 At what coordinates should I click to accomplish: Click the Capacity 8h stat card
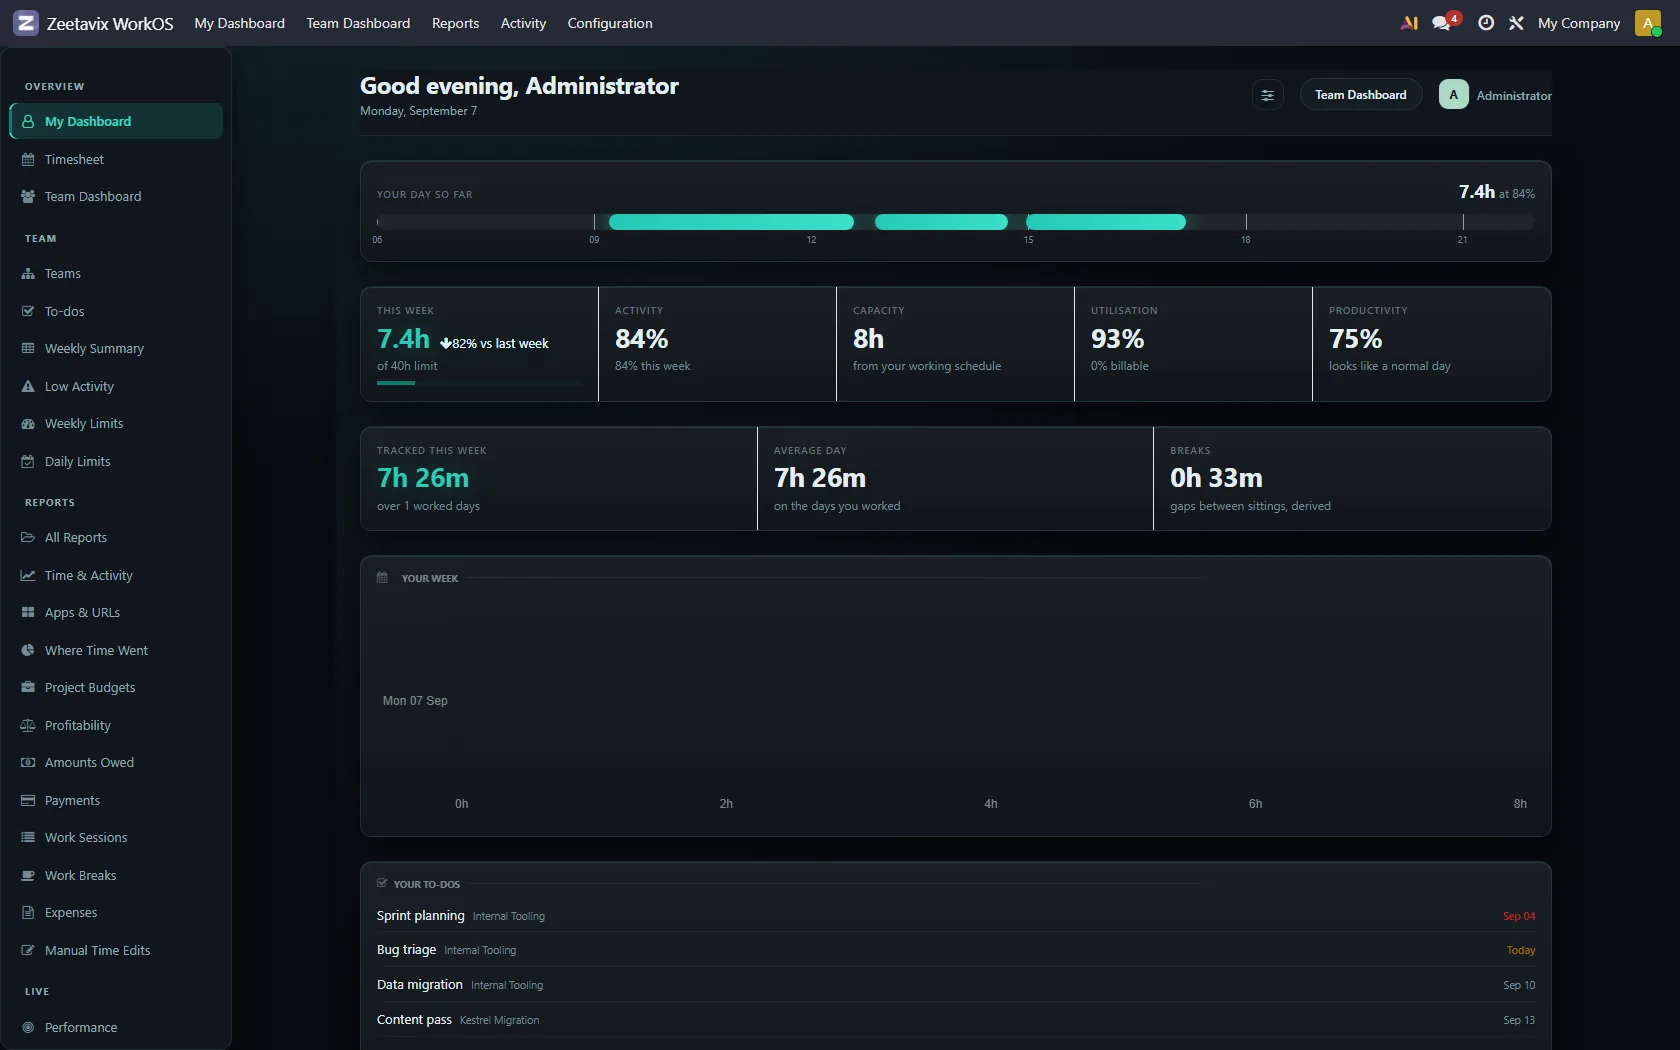(x=955, y=344)
